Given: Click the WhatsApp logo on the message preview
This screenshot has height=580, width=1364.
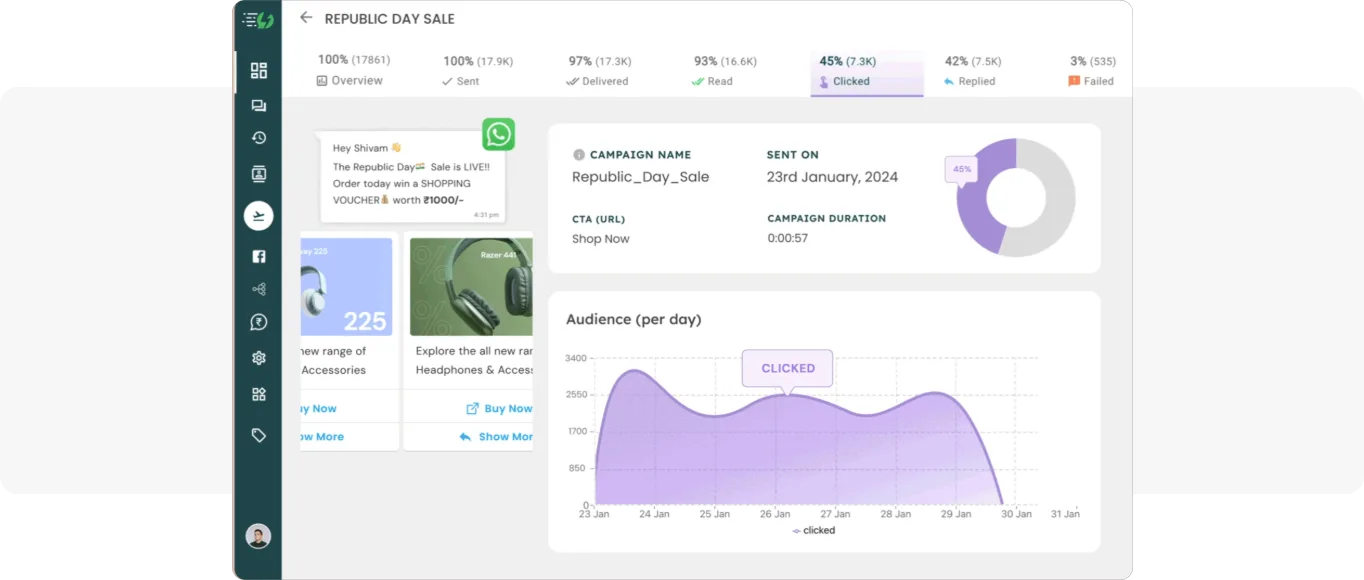Looking at the screenshot, I should pos(498,134).
